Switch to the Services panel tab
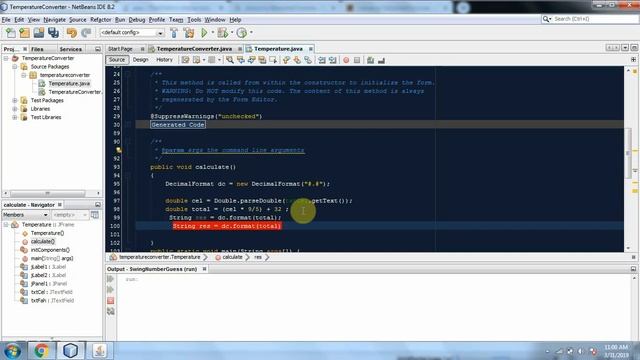The width and height of the screenshot is (640, 360). 71,49
